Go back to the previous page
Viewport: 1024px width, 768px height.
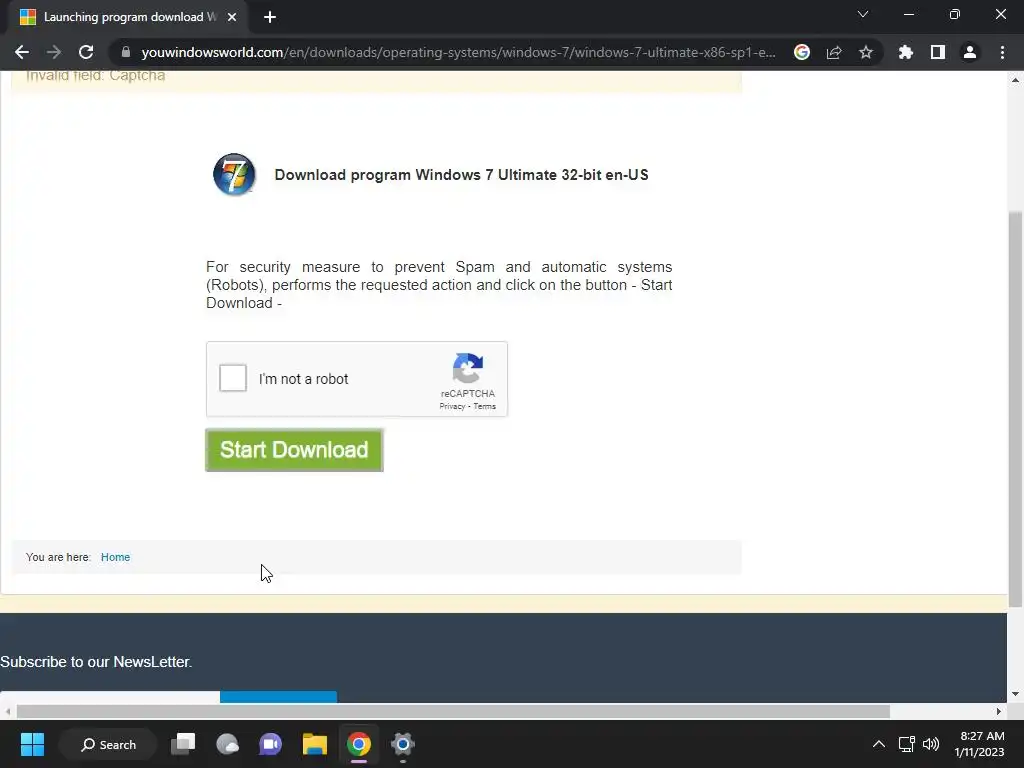22,52
